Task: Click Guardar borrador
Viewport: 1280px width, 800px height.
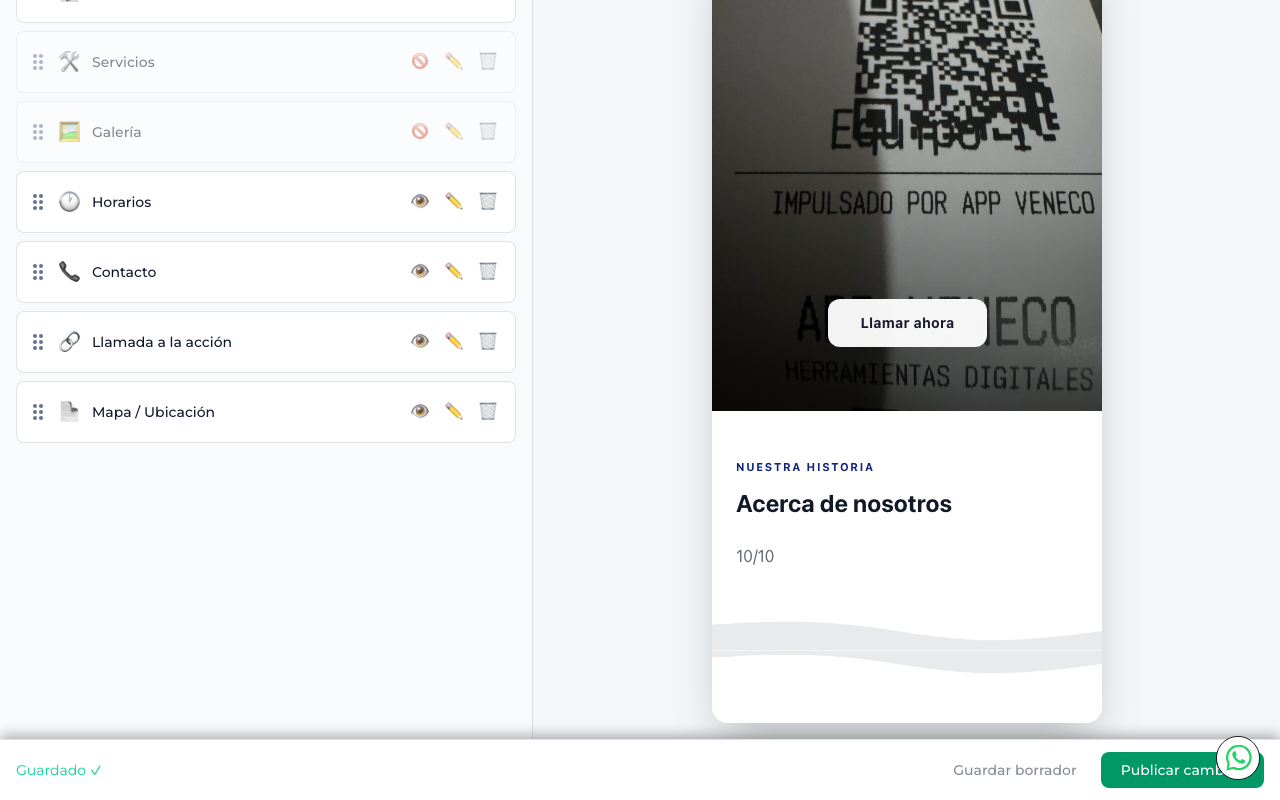Action: (x=1015, y=770)
